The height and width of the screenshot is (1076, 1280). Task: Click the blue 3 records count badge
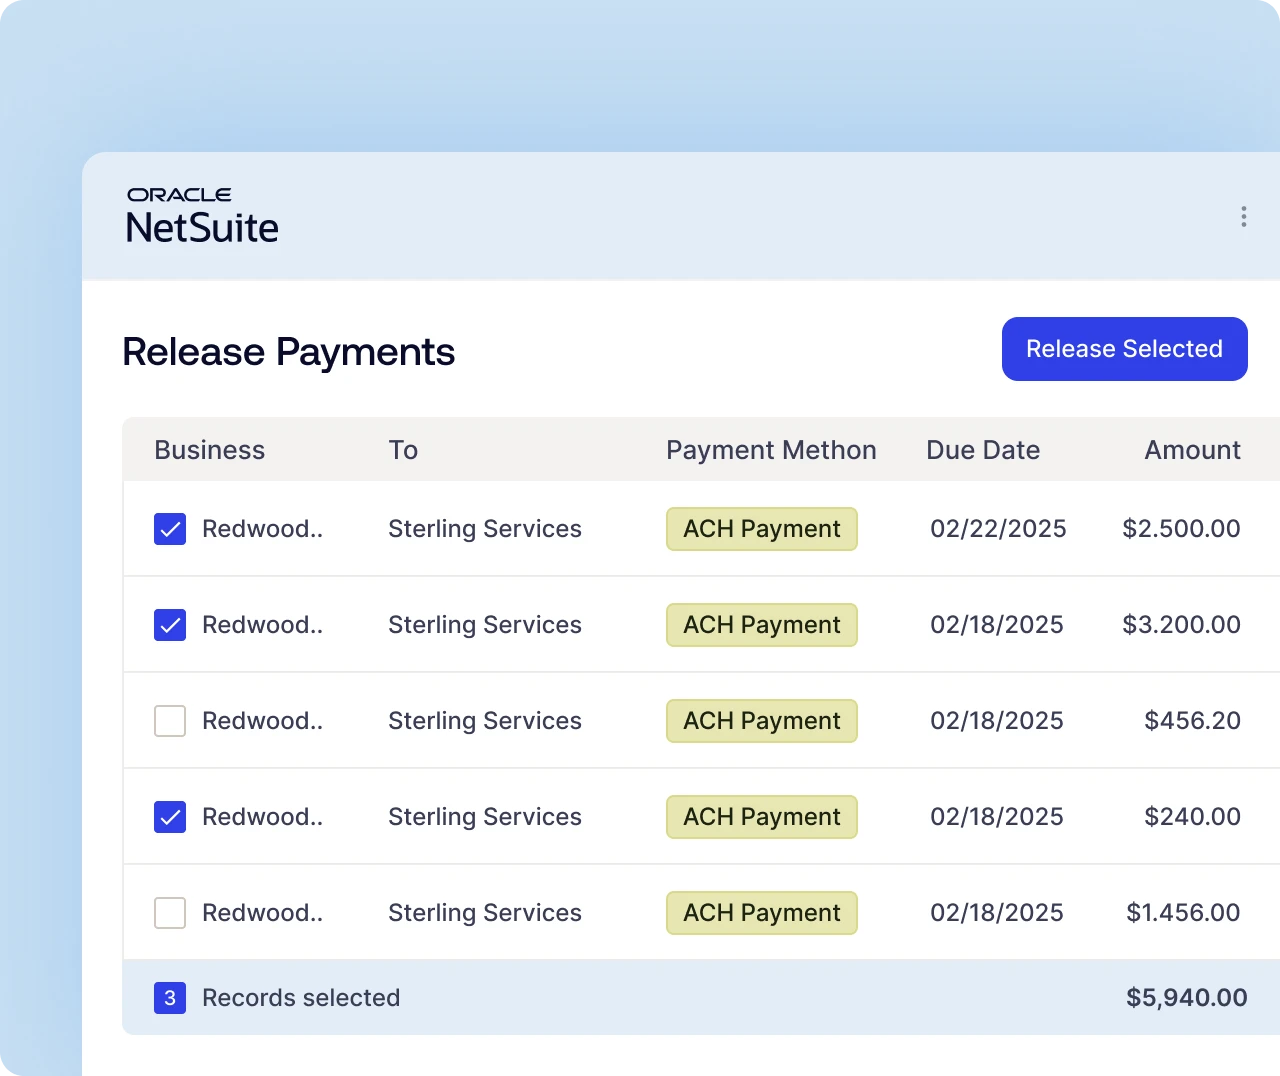[170, 998]
